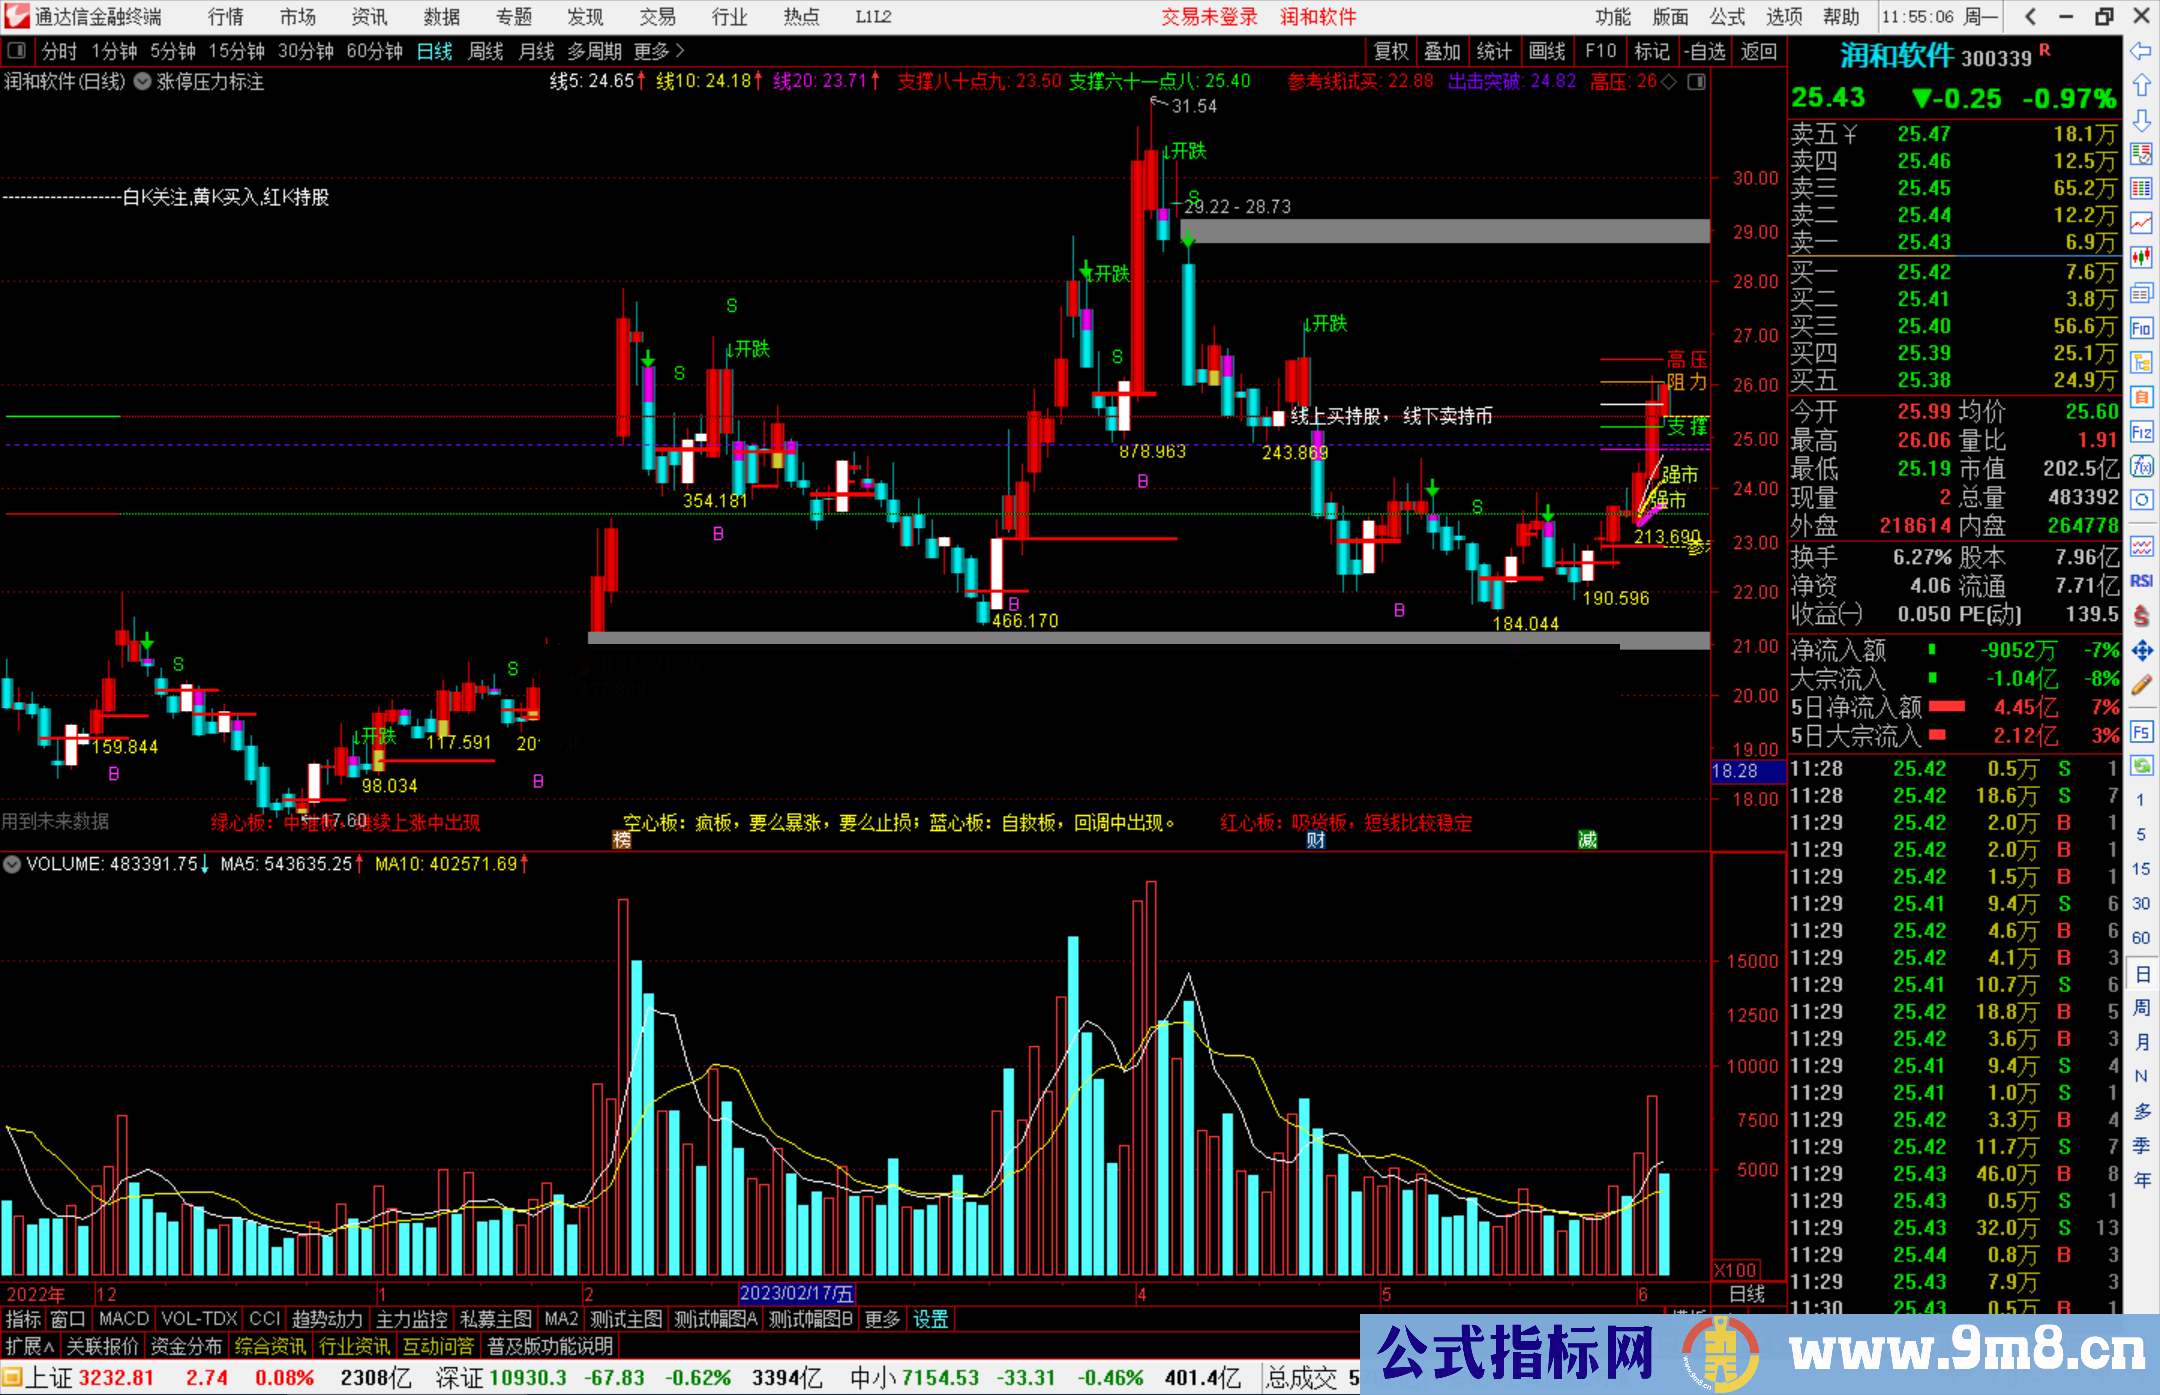
Task: Switch to 15-minute period in right sidebar
Action: (2140, 869)
